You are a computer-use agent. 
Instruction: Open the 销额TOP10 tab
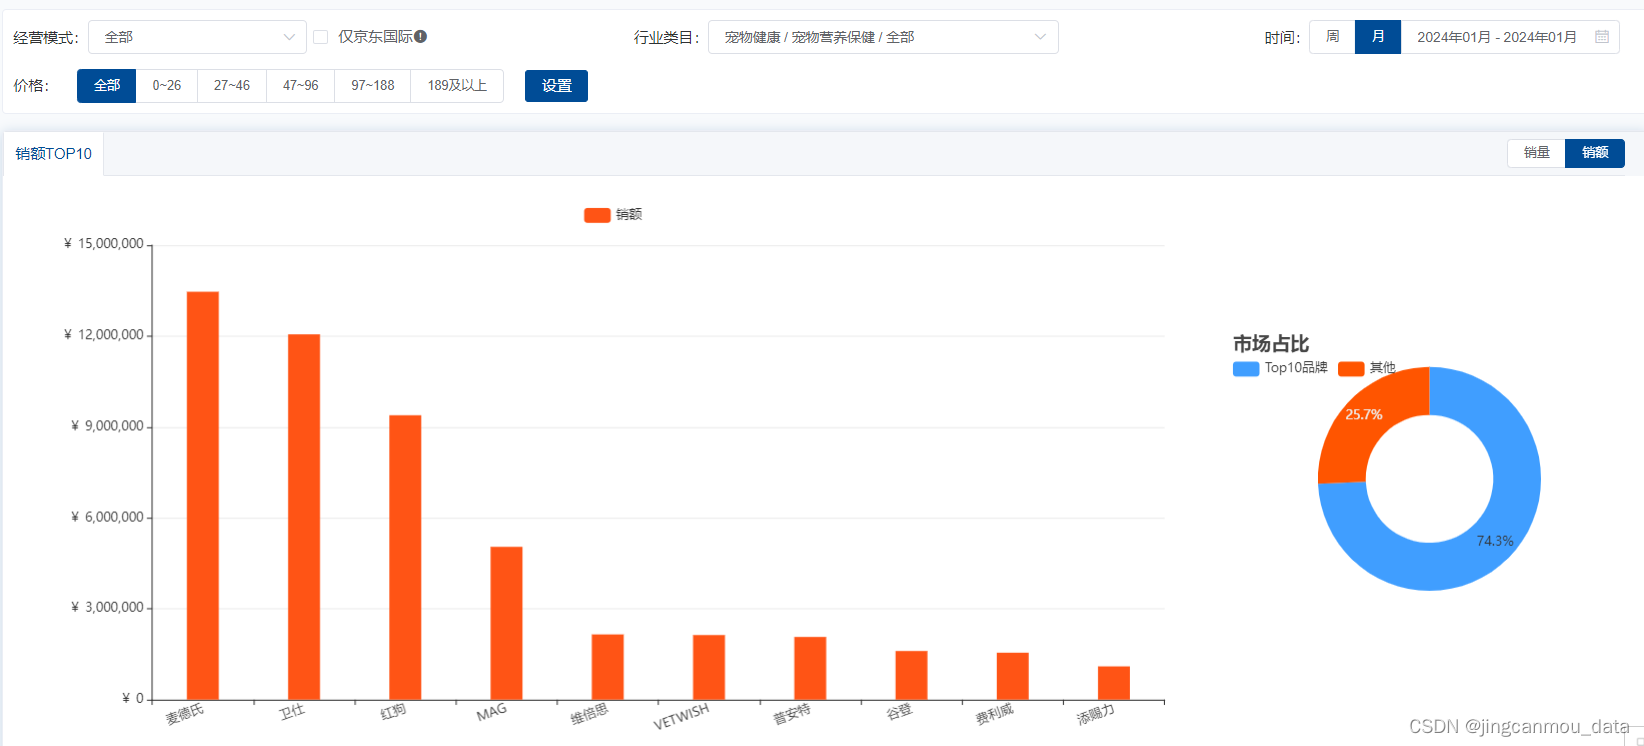click(54, 154)
